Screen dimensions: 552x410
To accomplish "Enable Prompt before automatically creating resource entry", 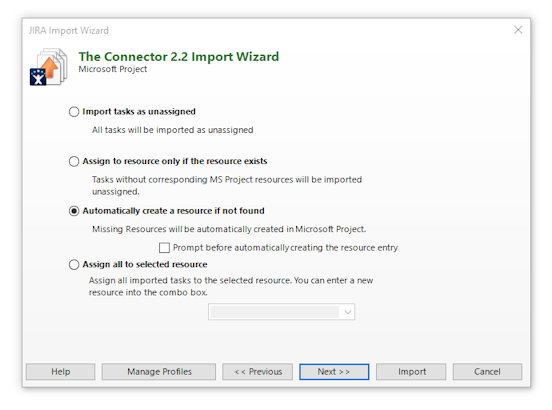I will tap(164, 248).
